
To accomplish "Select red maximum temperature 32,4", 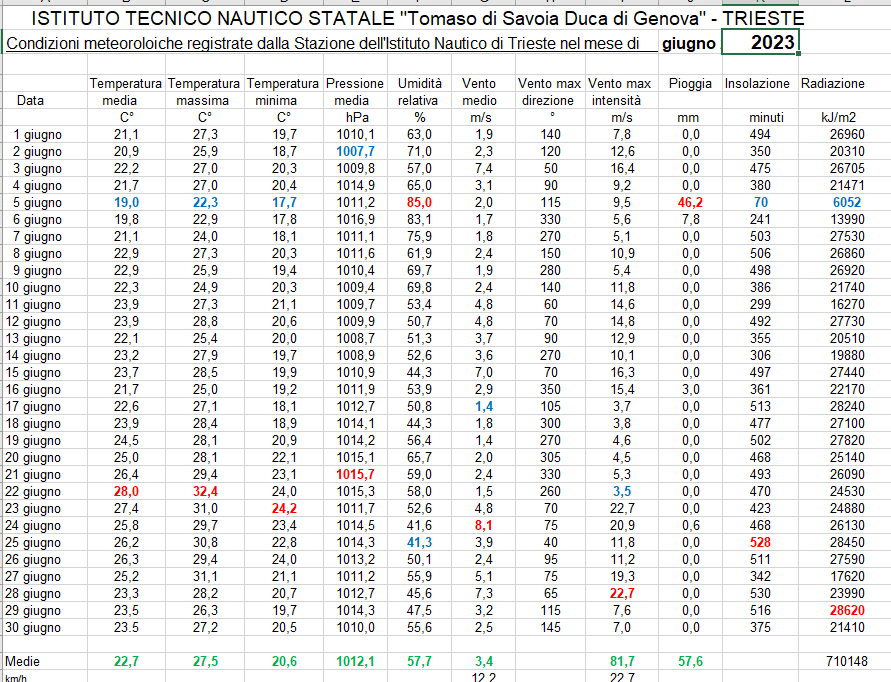I will [x=205, y=492].
